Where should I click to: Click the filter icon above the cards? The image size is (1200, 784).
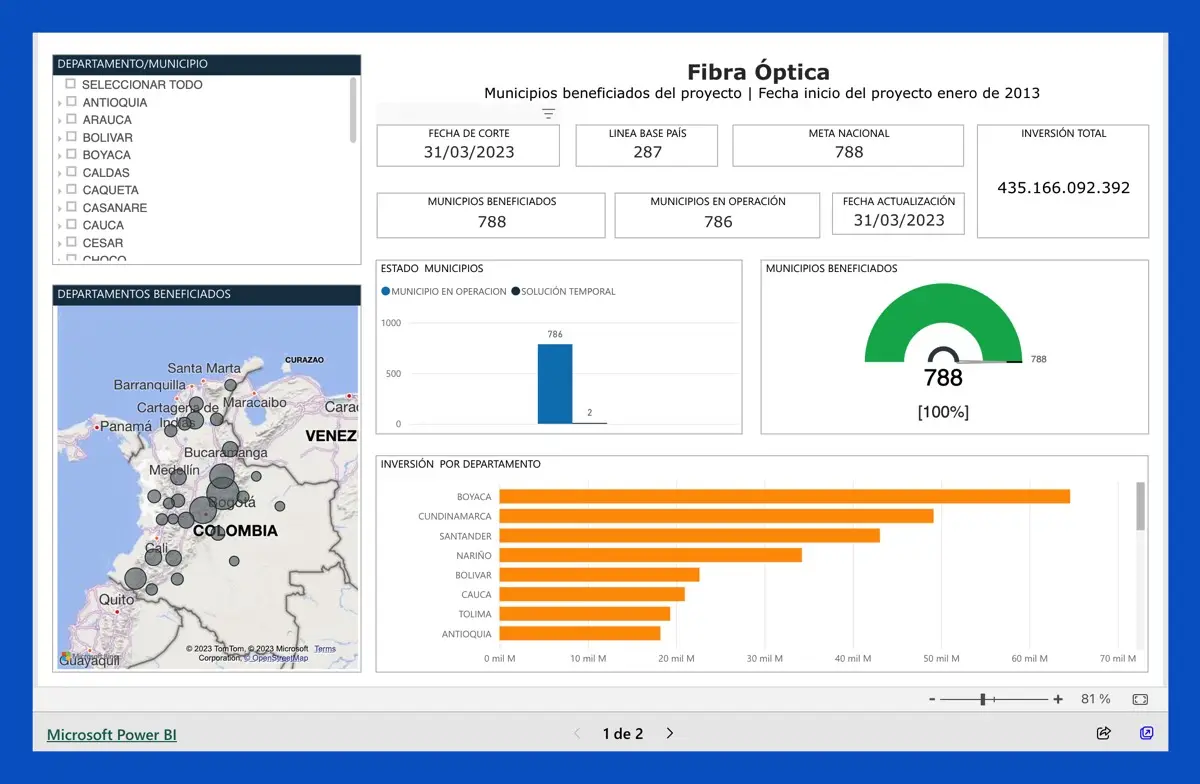pos(548,114)
